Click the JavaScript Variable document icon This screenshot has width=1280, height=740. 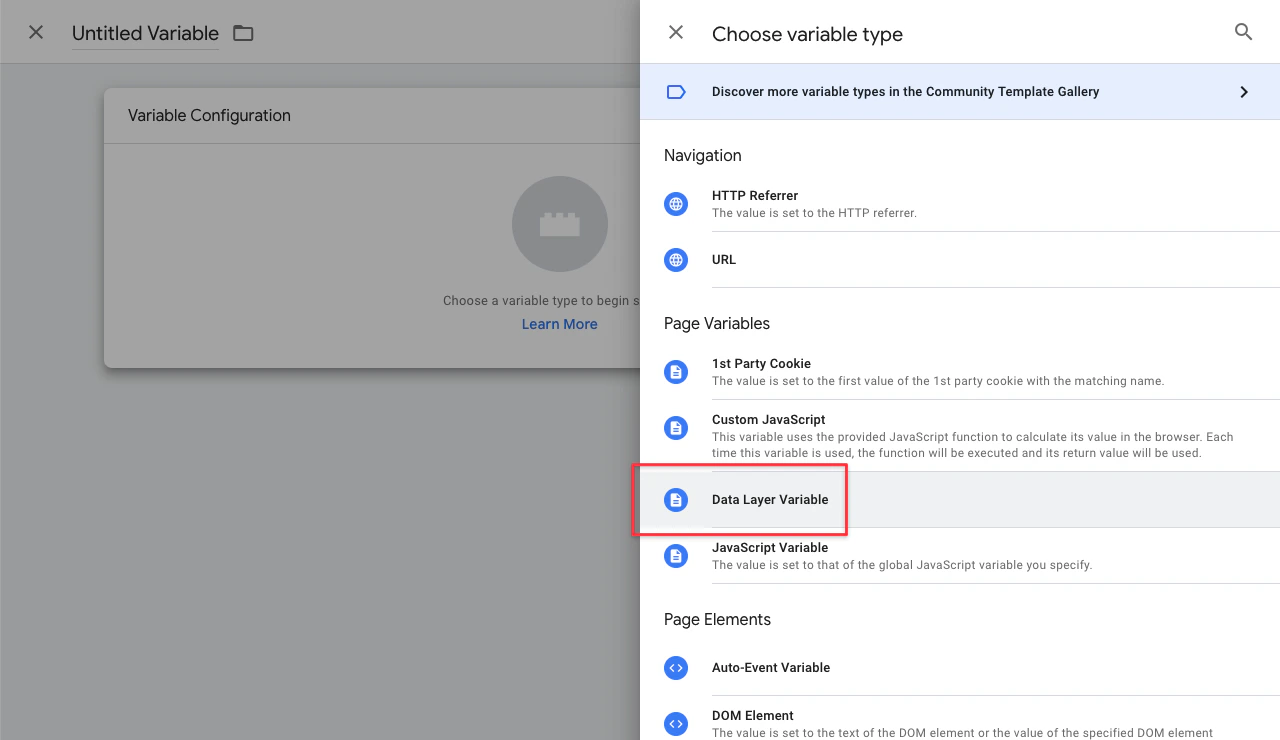[676, 555]
